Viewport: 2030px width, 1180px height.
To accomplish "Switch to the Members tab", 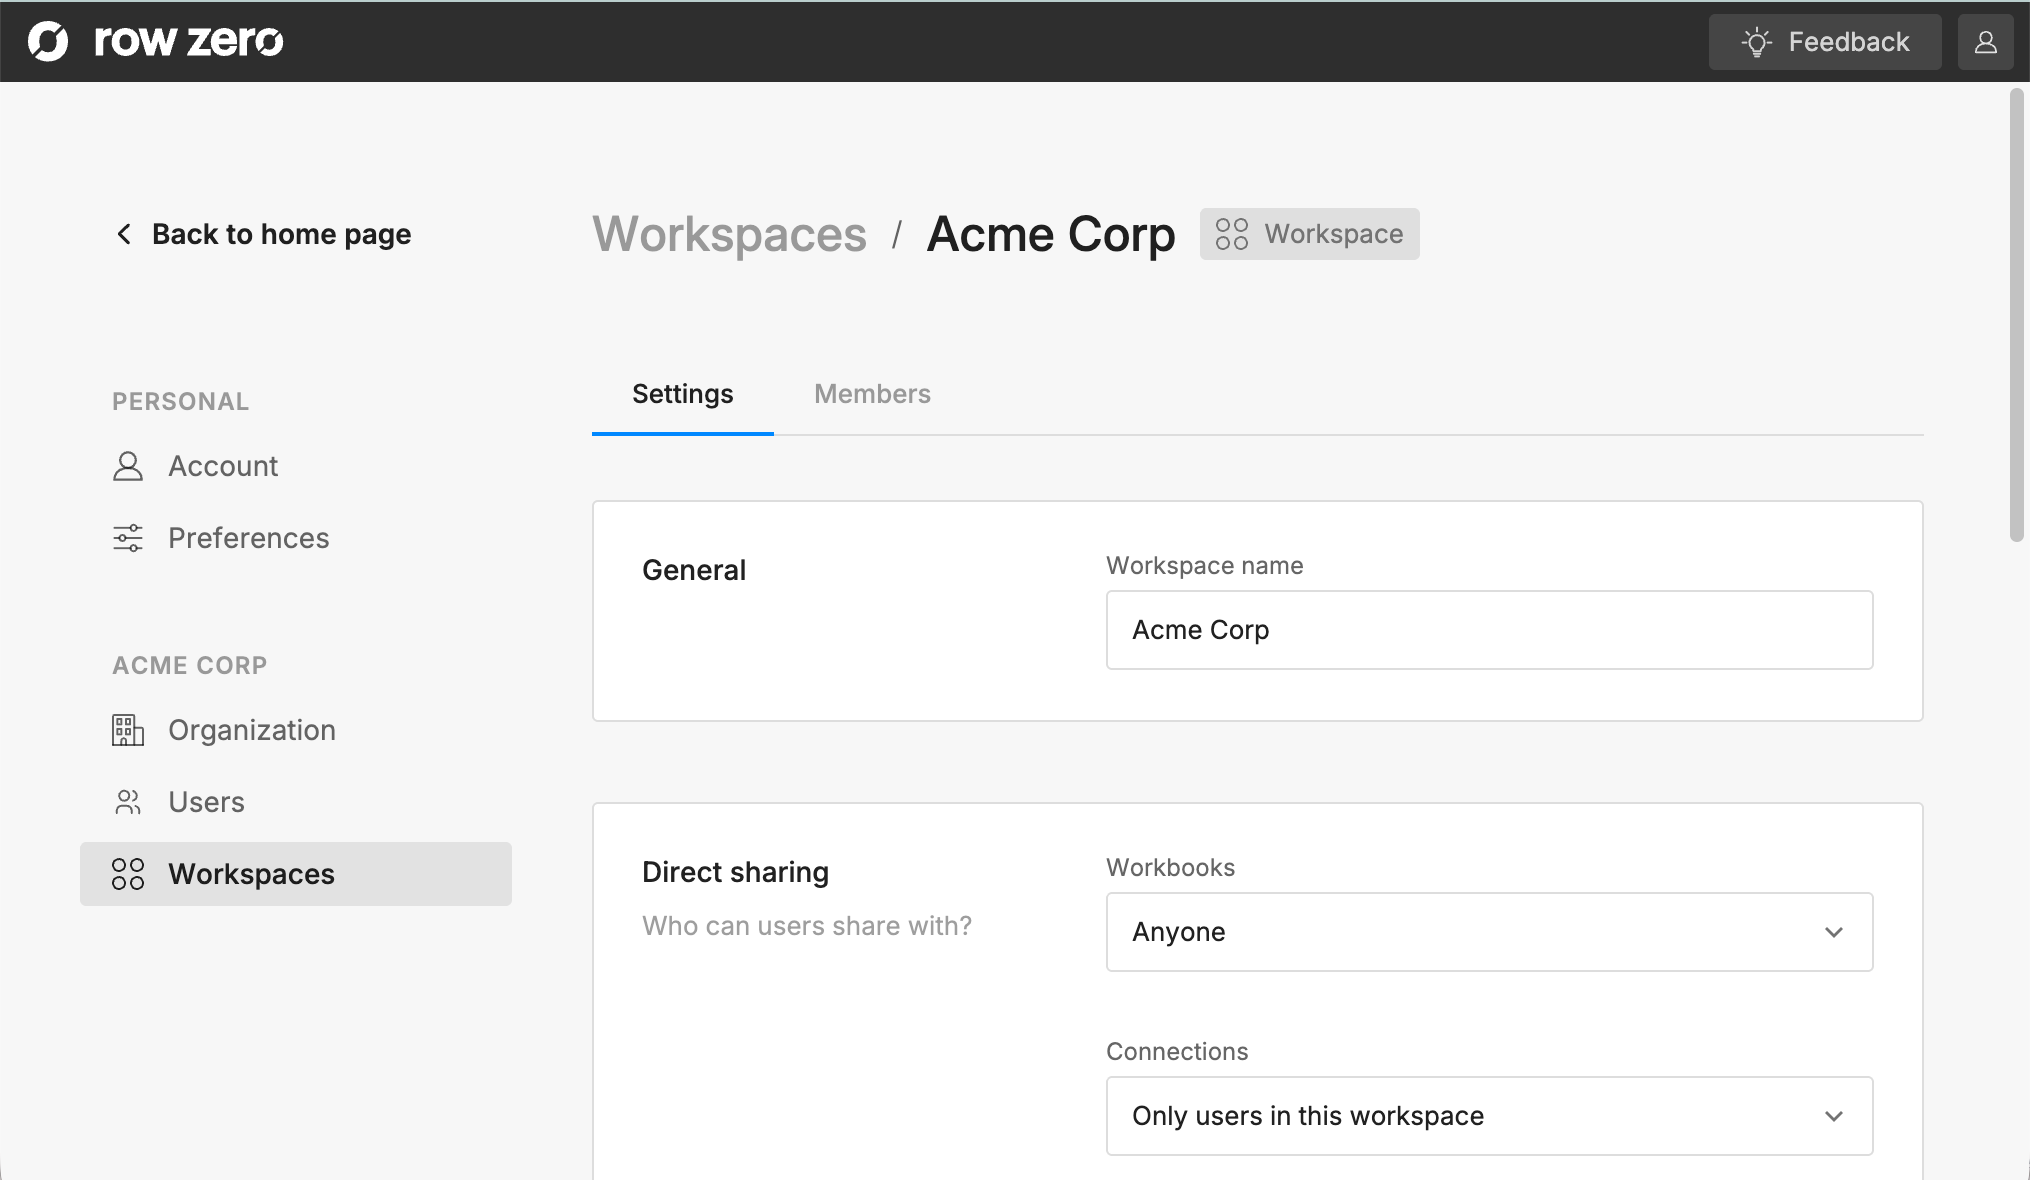I will 872,394.
